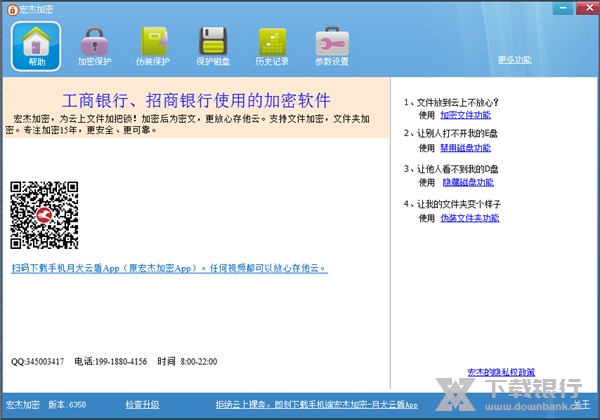Click the 禁用磁盘功能 link
Viewport: 600px width, 420px height.
(x=465, y=148)
